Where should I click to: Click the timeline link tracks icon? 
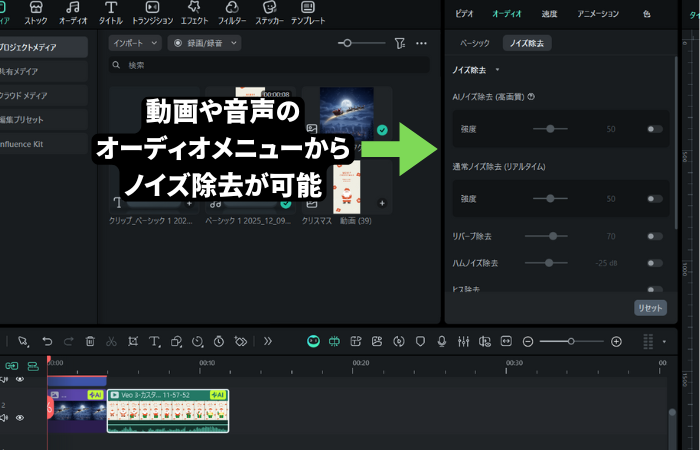coord(12,366)
